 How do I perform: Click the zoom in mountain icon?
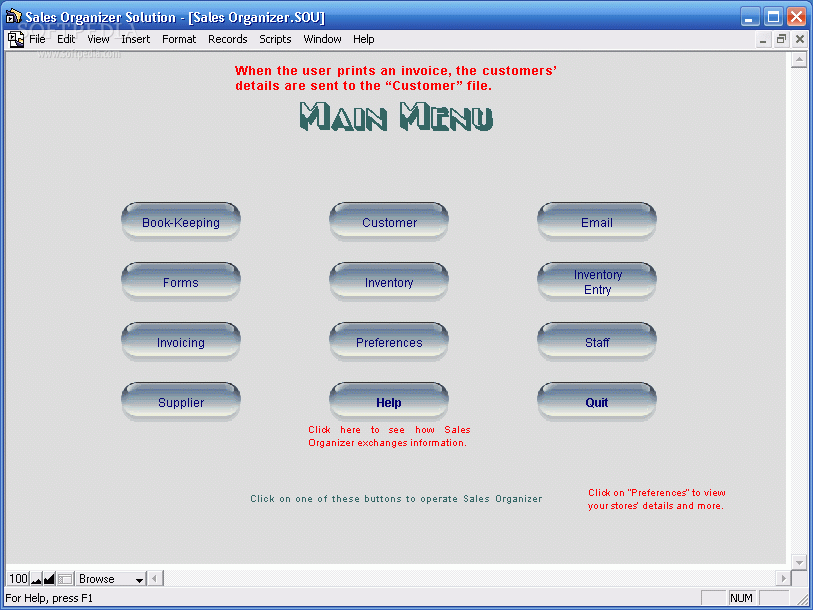tap(49, 578)
